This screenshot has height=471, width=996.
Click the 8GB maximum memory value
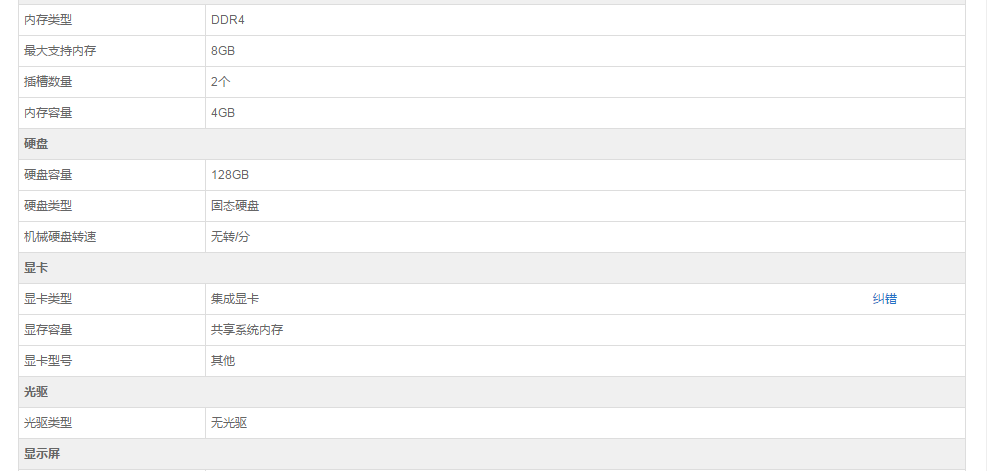coord(223,51)
